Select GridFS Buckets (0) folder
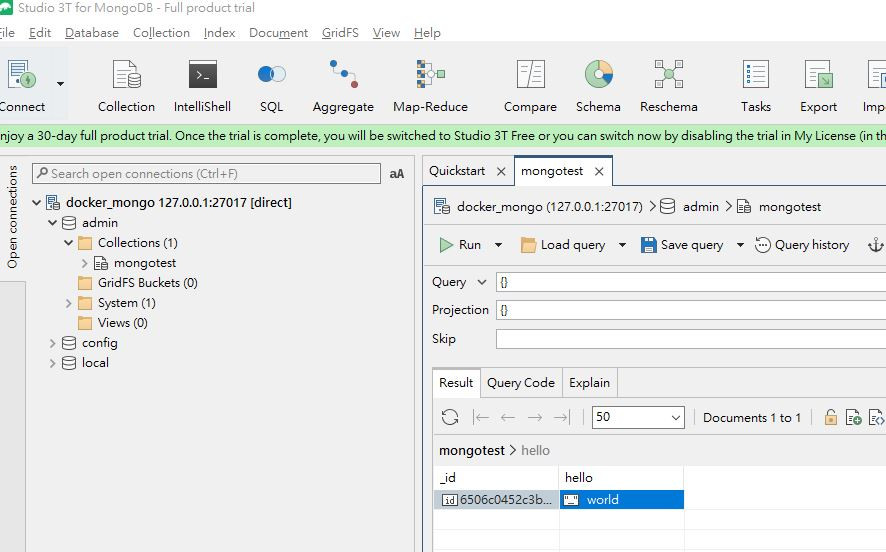Screen dimensions: 886x552 pyautogui.click(x=147, y=282)
